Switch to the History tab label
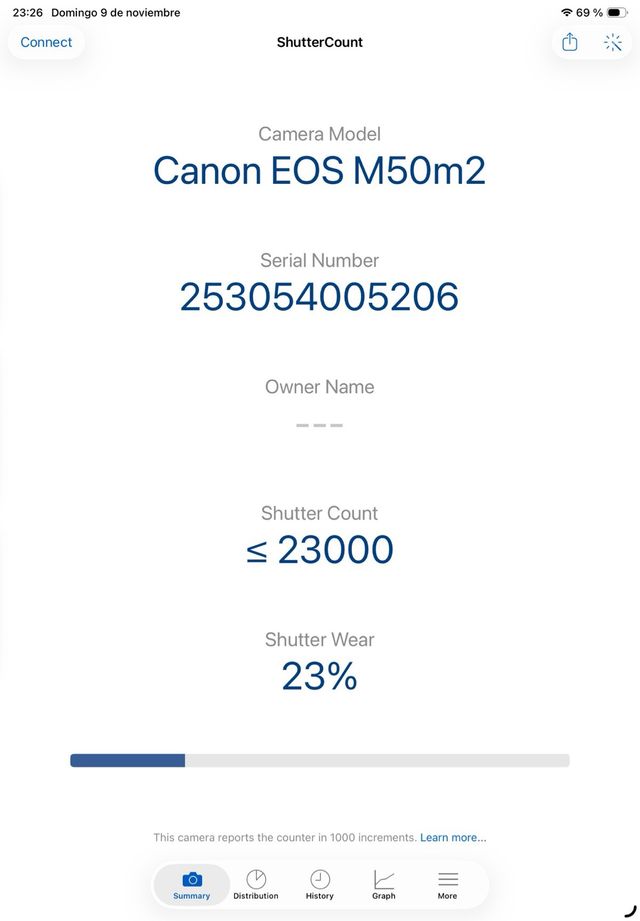Image resolution: width=640 pixels, height=921 pixels. [320, 896]
